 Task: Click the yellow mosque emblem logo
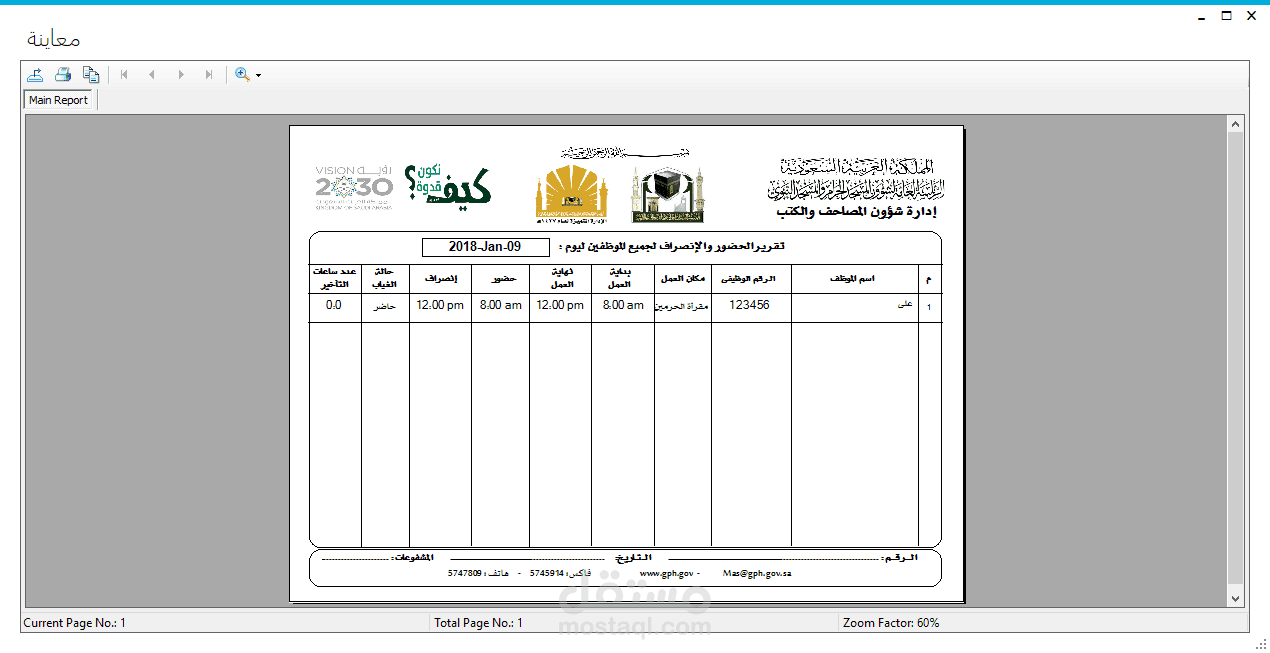(x=571, y=194)
